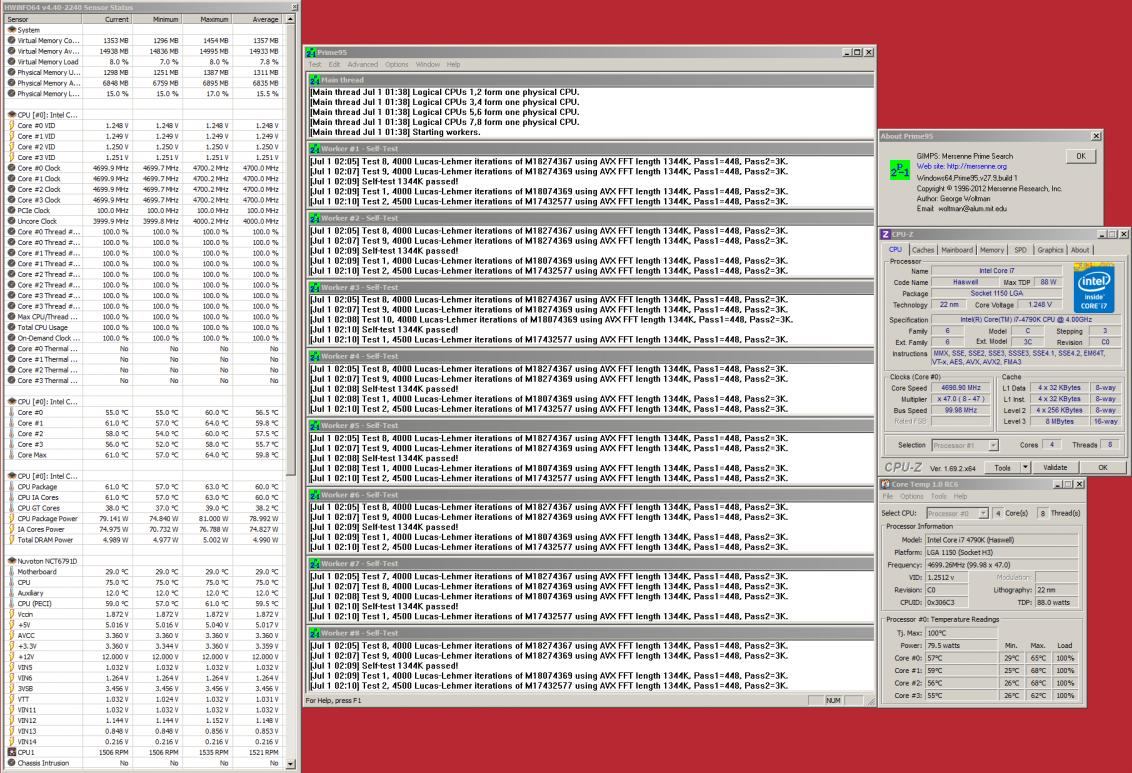1132x773 pixels.
Task: Click the System group icon in HWiNFO64
Action: (x=12, y=30)
